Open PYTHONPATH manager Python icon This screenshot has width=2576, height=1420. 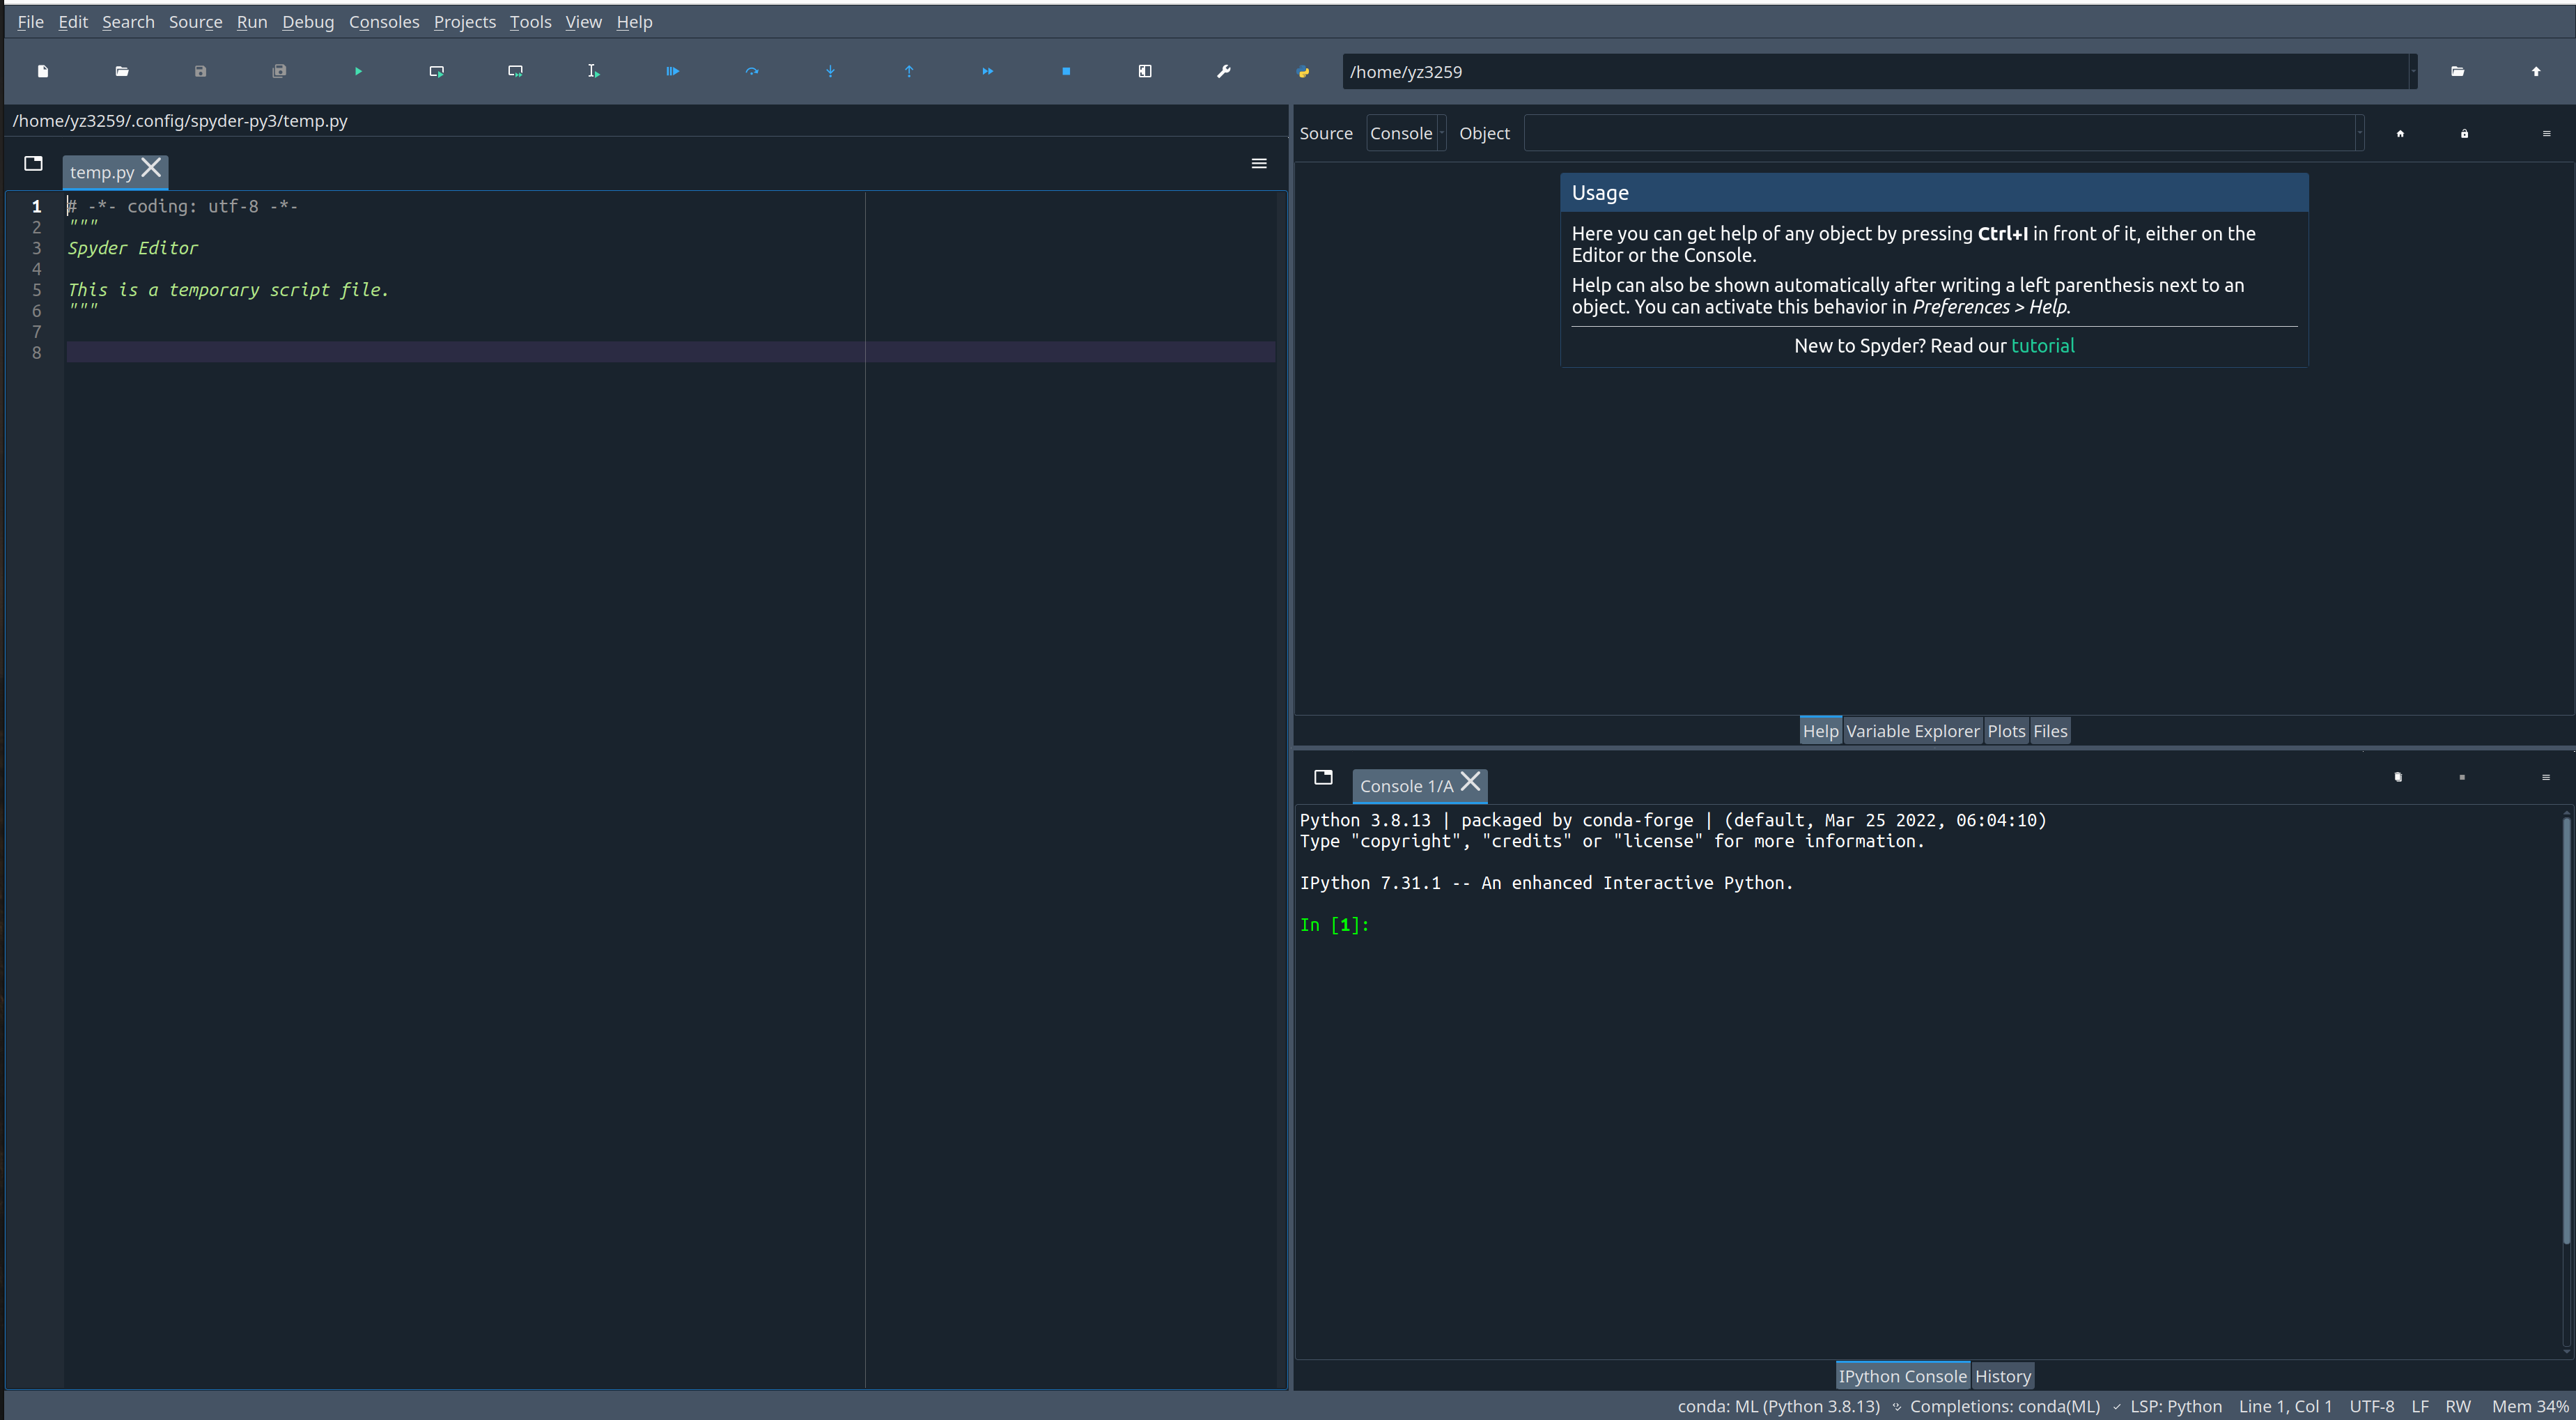point(1303,71)
